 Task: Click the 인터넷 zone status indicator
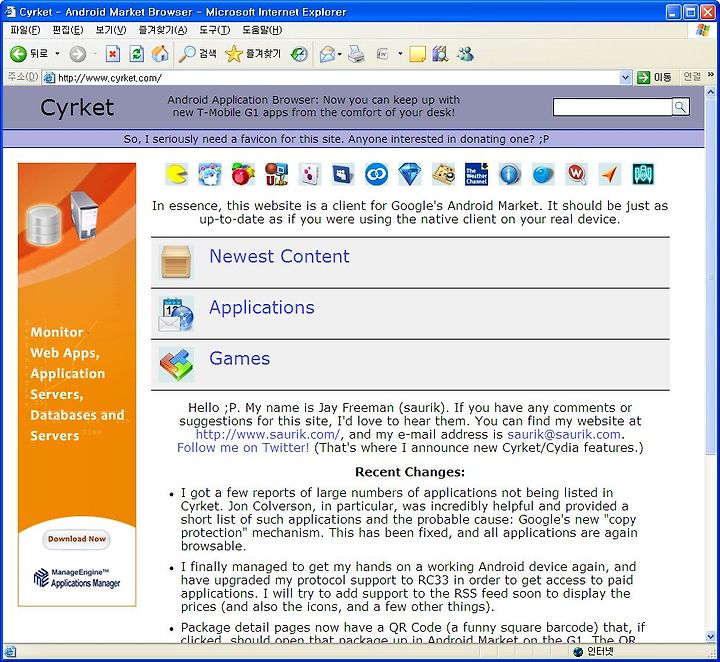coord(593,651)
